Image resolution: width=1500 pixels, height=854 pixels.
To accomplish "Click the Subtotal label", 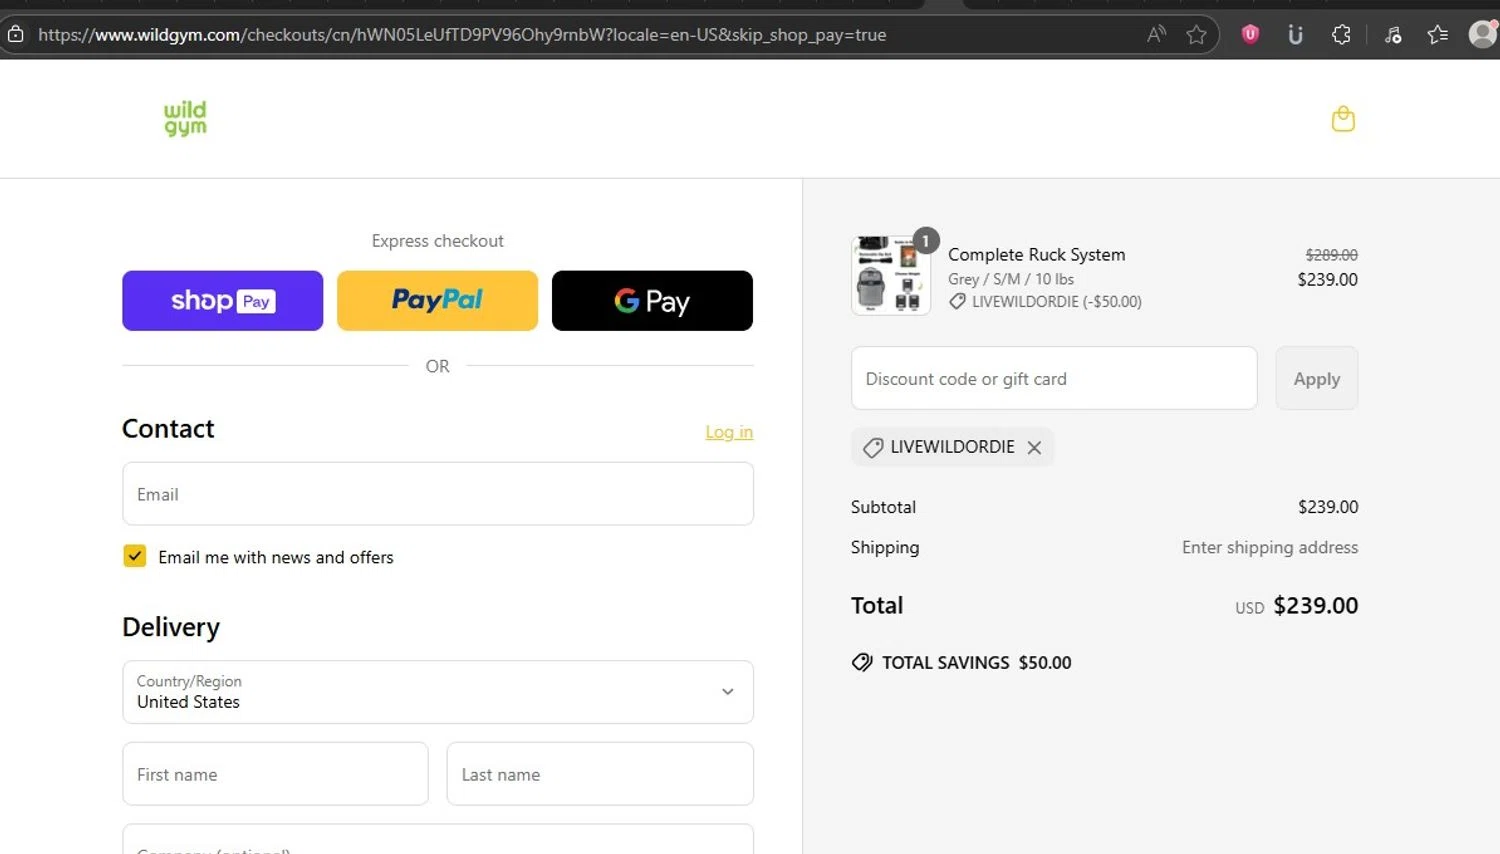I will click(x=883, y=507).
